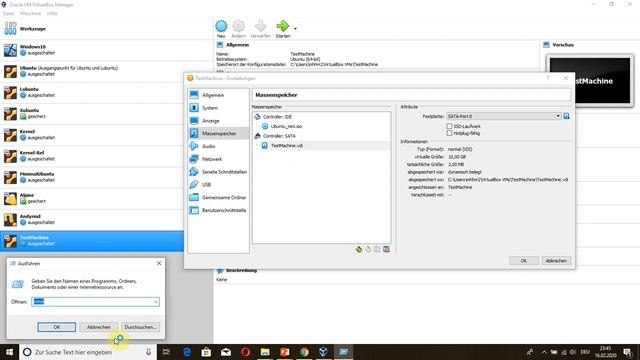
Task: Select Werkzeuge in the Manager sidebar
Action: coord(106,29)
